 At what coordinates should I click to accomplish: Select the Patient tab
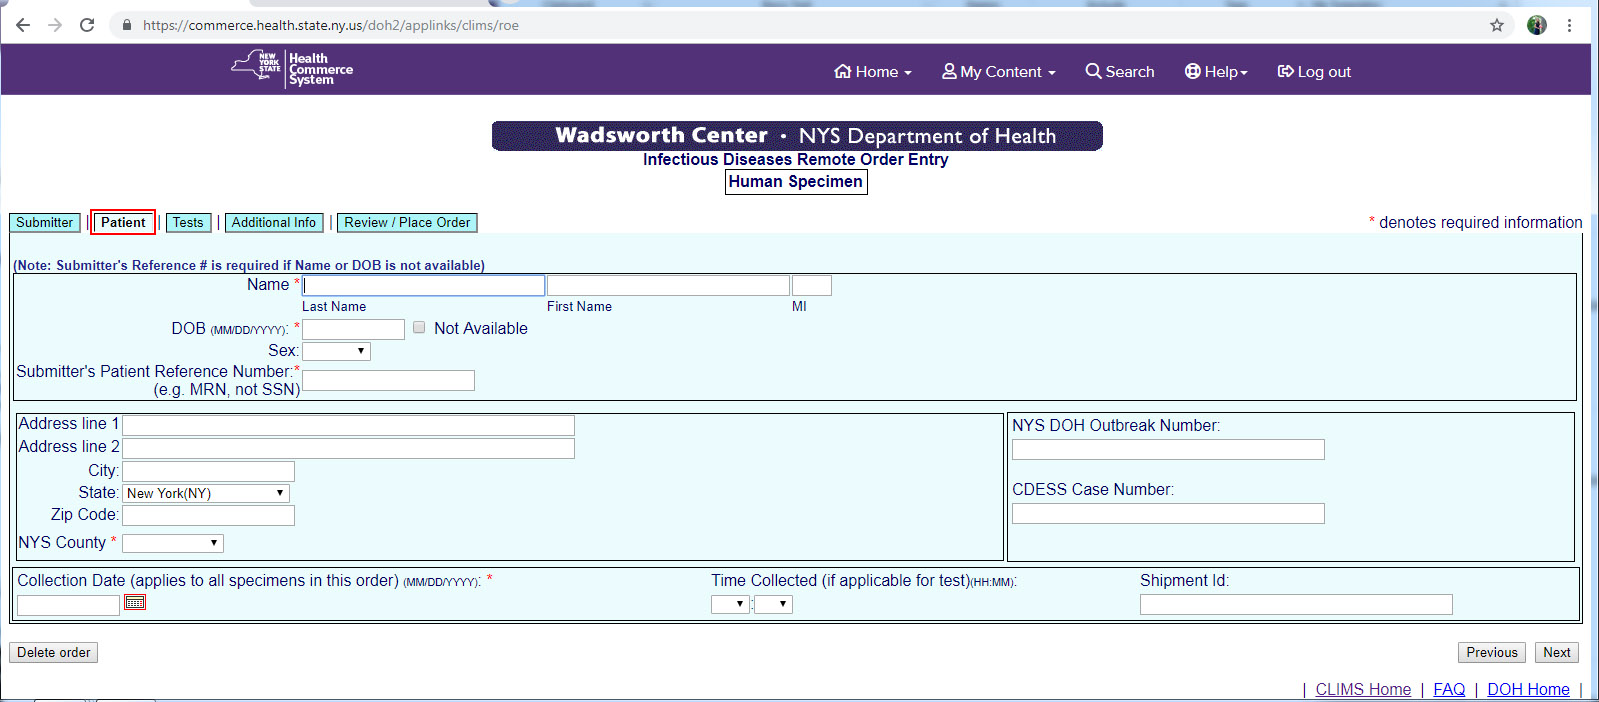[x=123, y=223]
